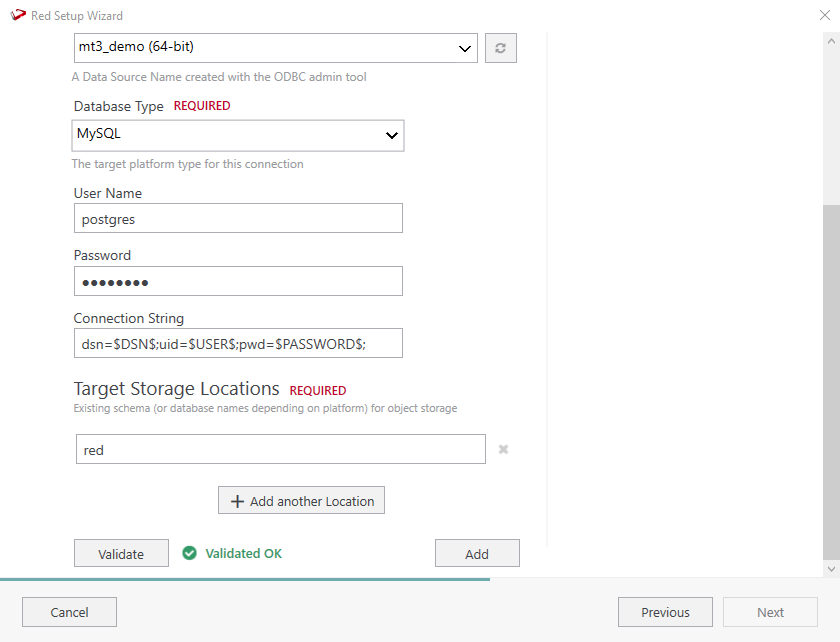Click the vertical scrollbar thumb
Screen dimensions: 840x642
click(830, 380)
